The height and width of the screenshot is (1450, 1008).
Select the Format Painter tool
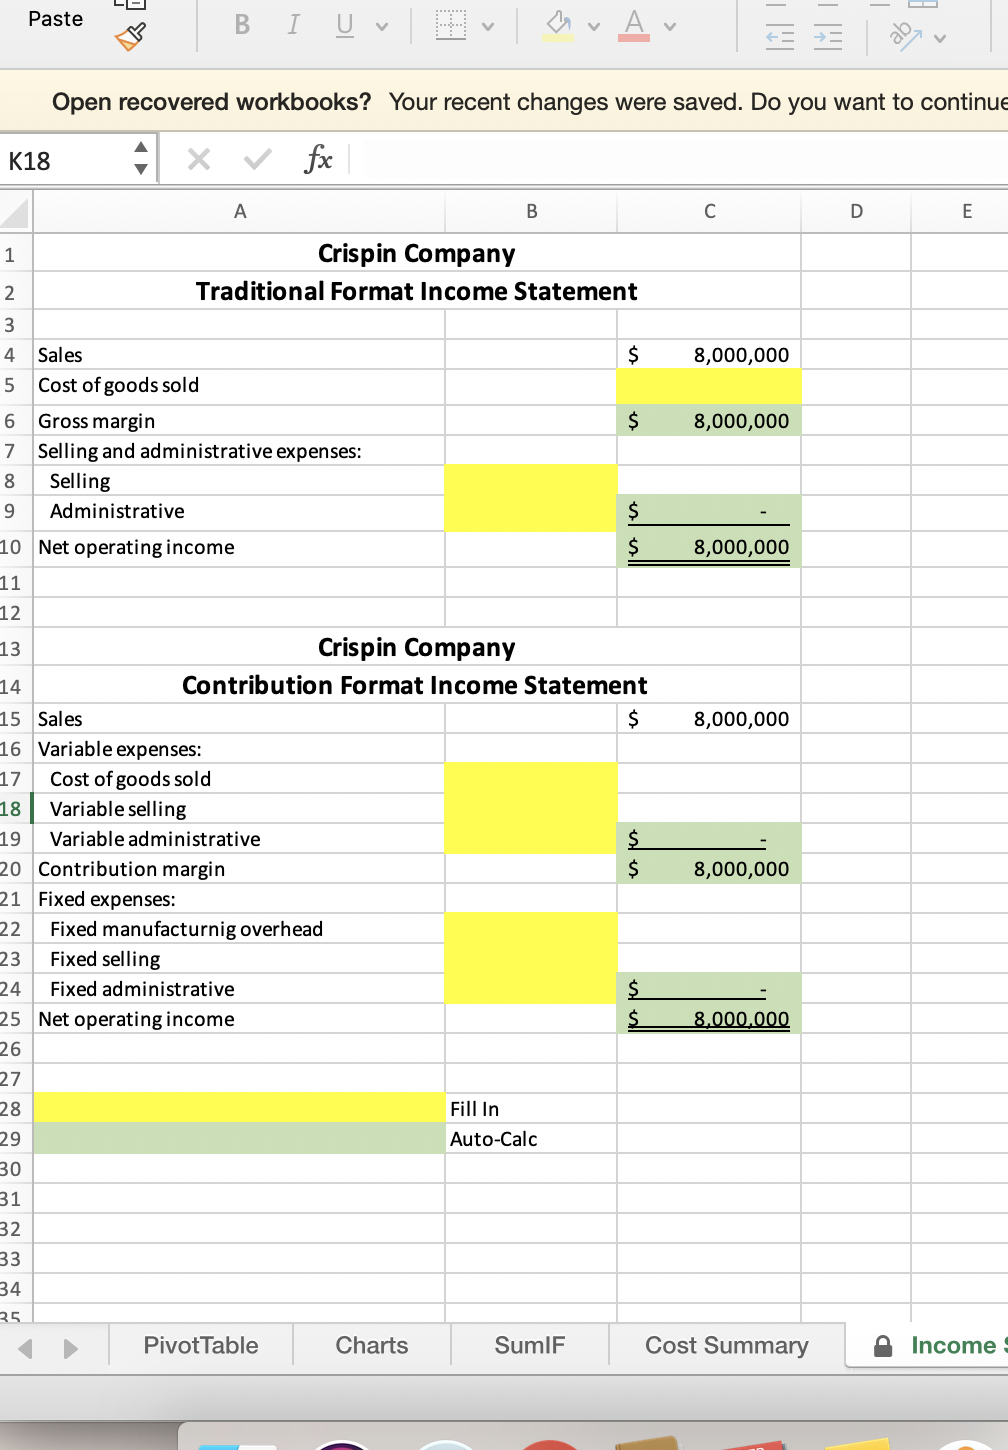(x=130, y=36)
